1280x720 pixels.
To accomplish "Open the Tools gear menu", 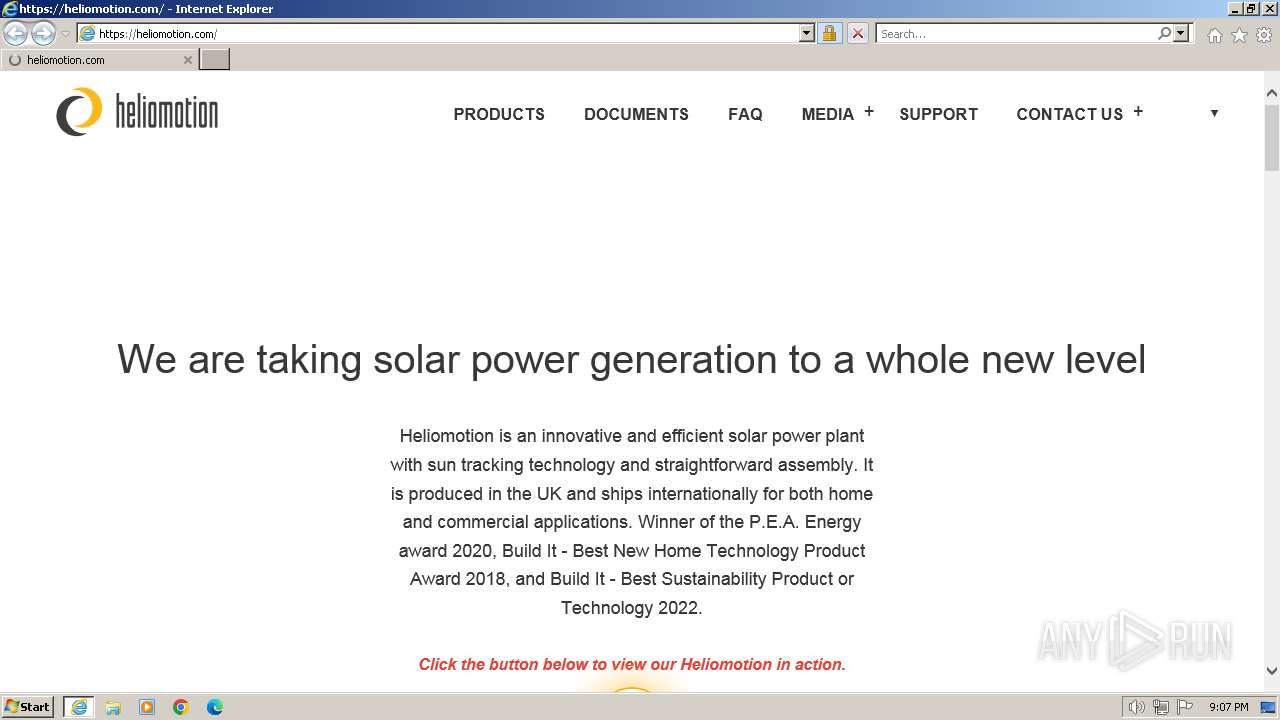I will click(1264, 35).
